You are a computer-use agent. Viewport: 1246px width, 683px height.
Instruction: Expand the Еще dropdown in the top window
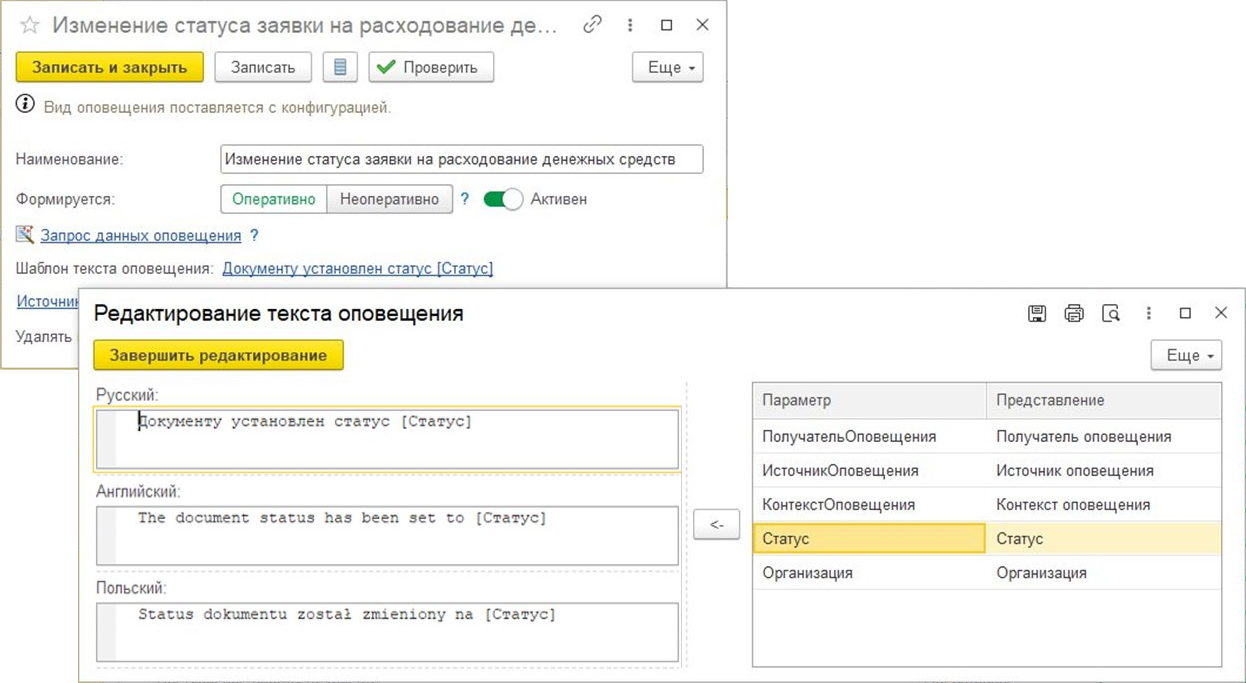(667, 68)
